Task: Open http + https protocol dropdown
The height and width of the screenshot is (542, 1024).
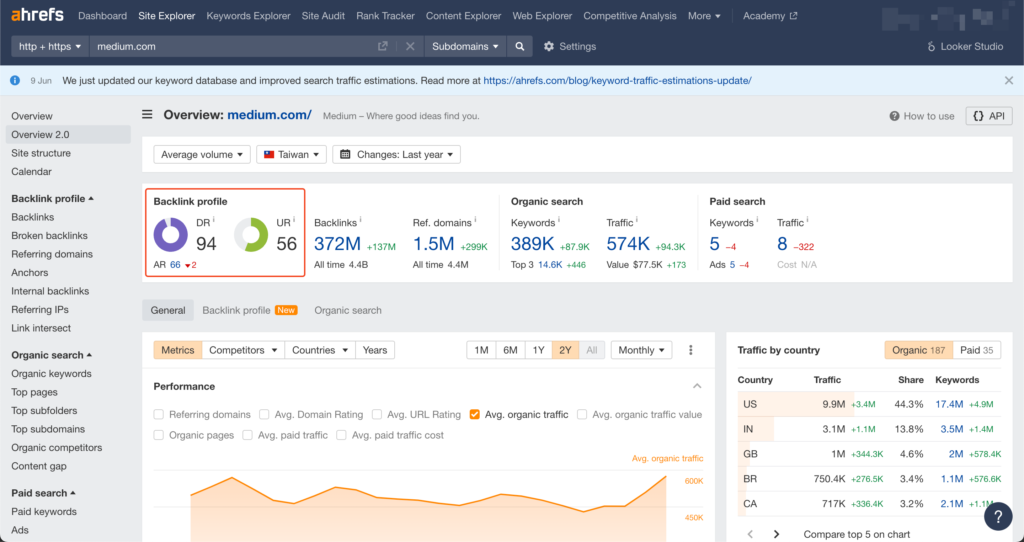Action: pos(50,46)
